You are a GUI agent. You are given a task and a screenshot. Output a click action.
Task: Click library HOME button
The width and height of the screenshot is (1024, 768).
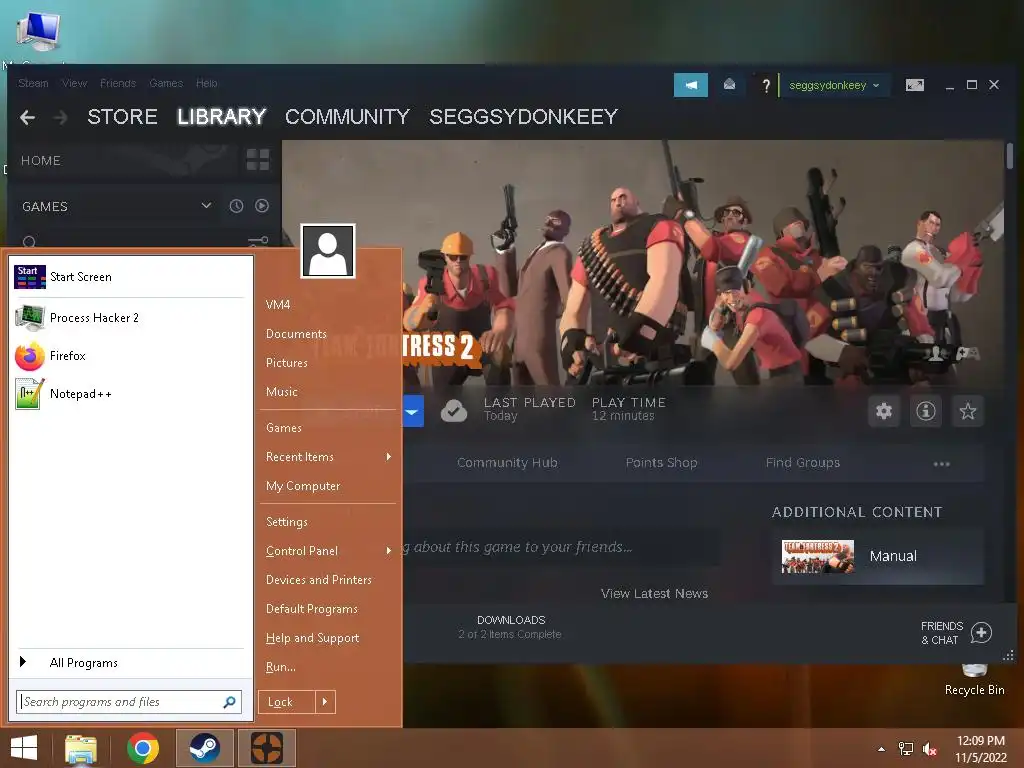40,161
